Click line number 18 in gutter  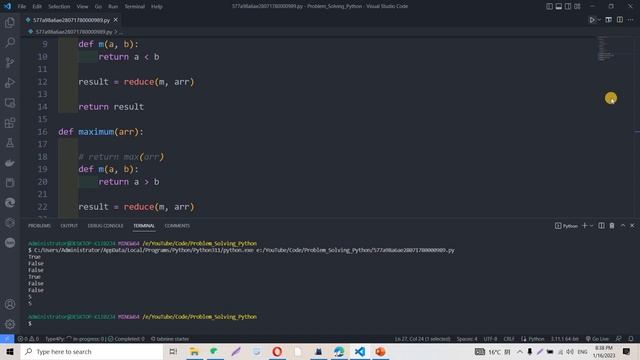tap(42, 157)
